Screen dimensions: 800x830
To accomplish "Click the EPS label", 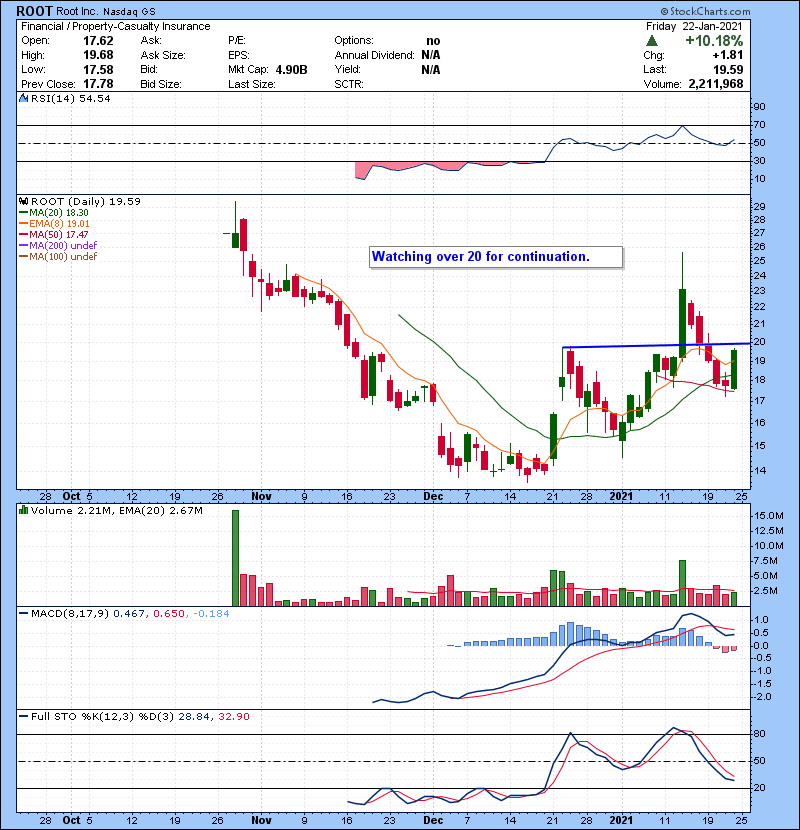I will click(x=239, y=55).
